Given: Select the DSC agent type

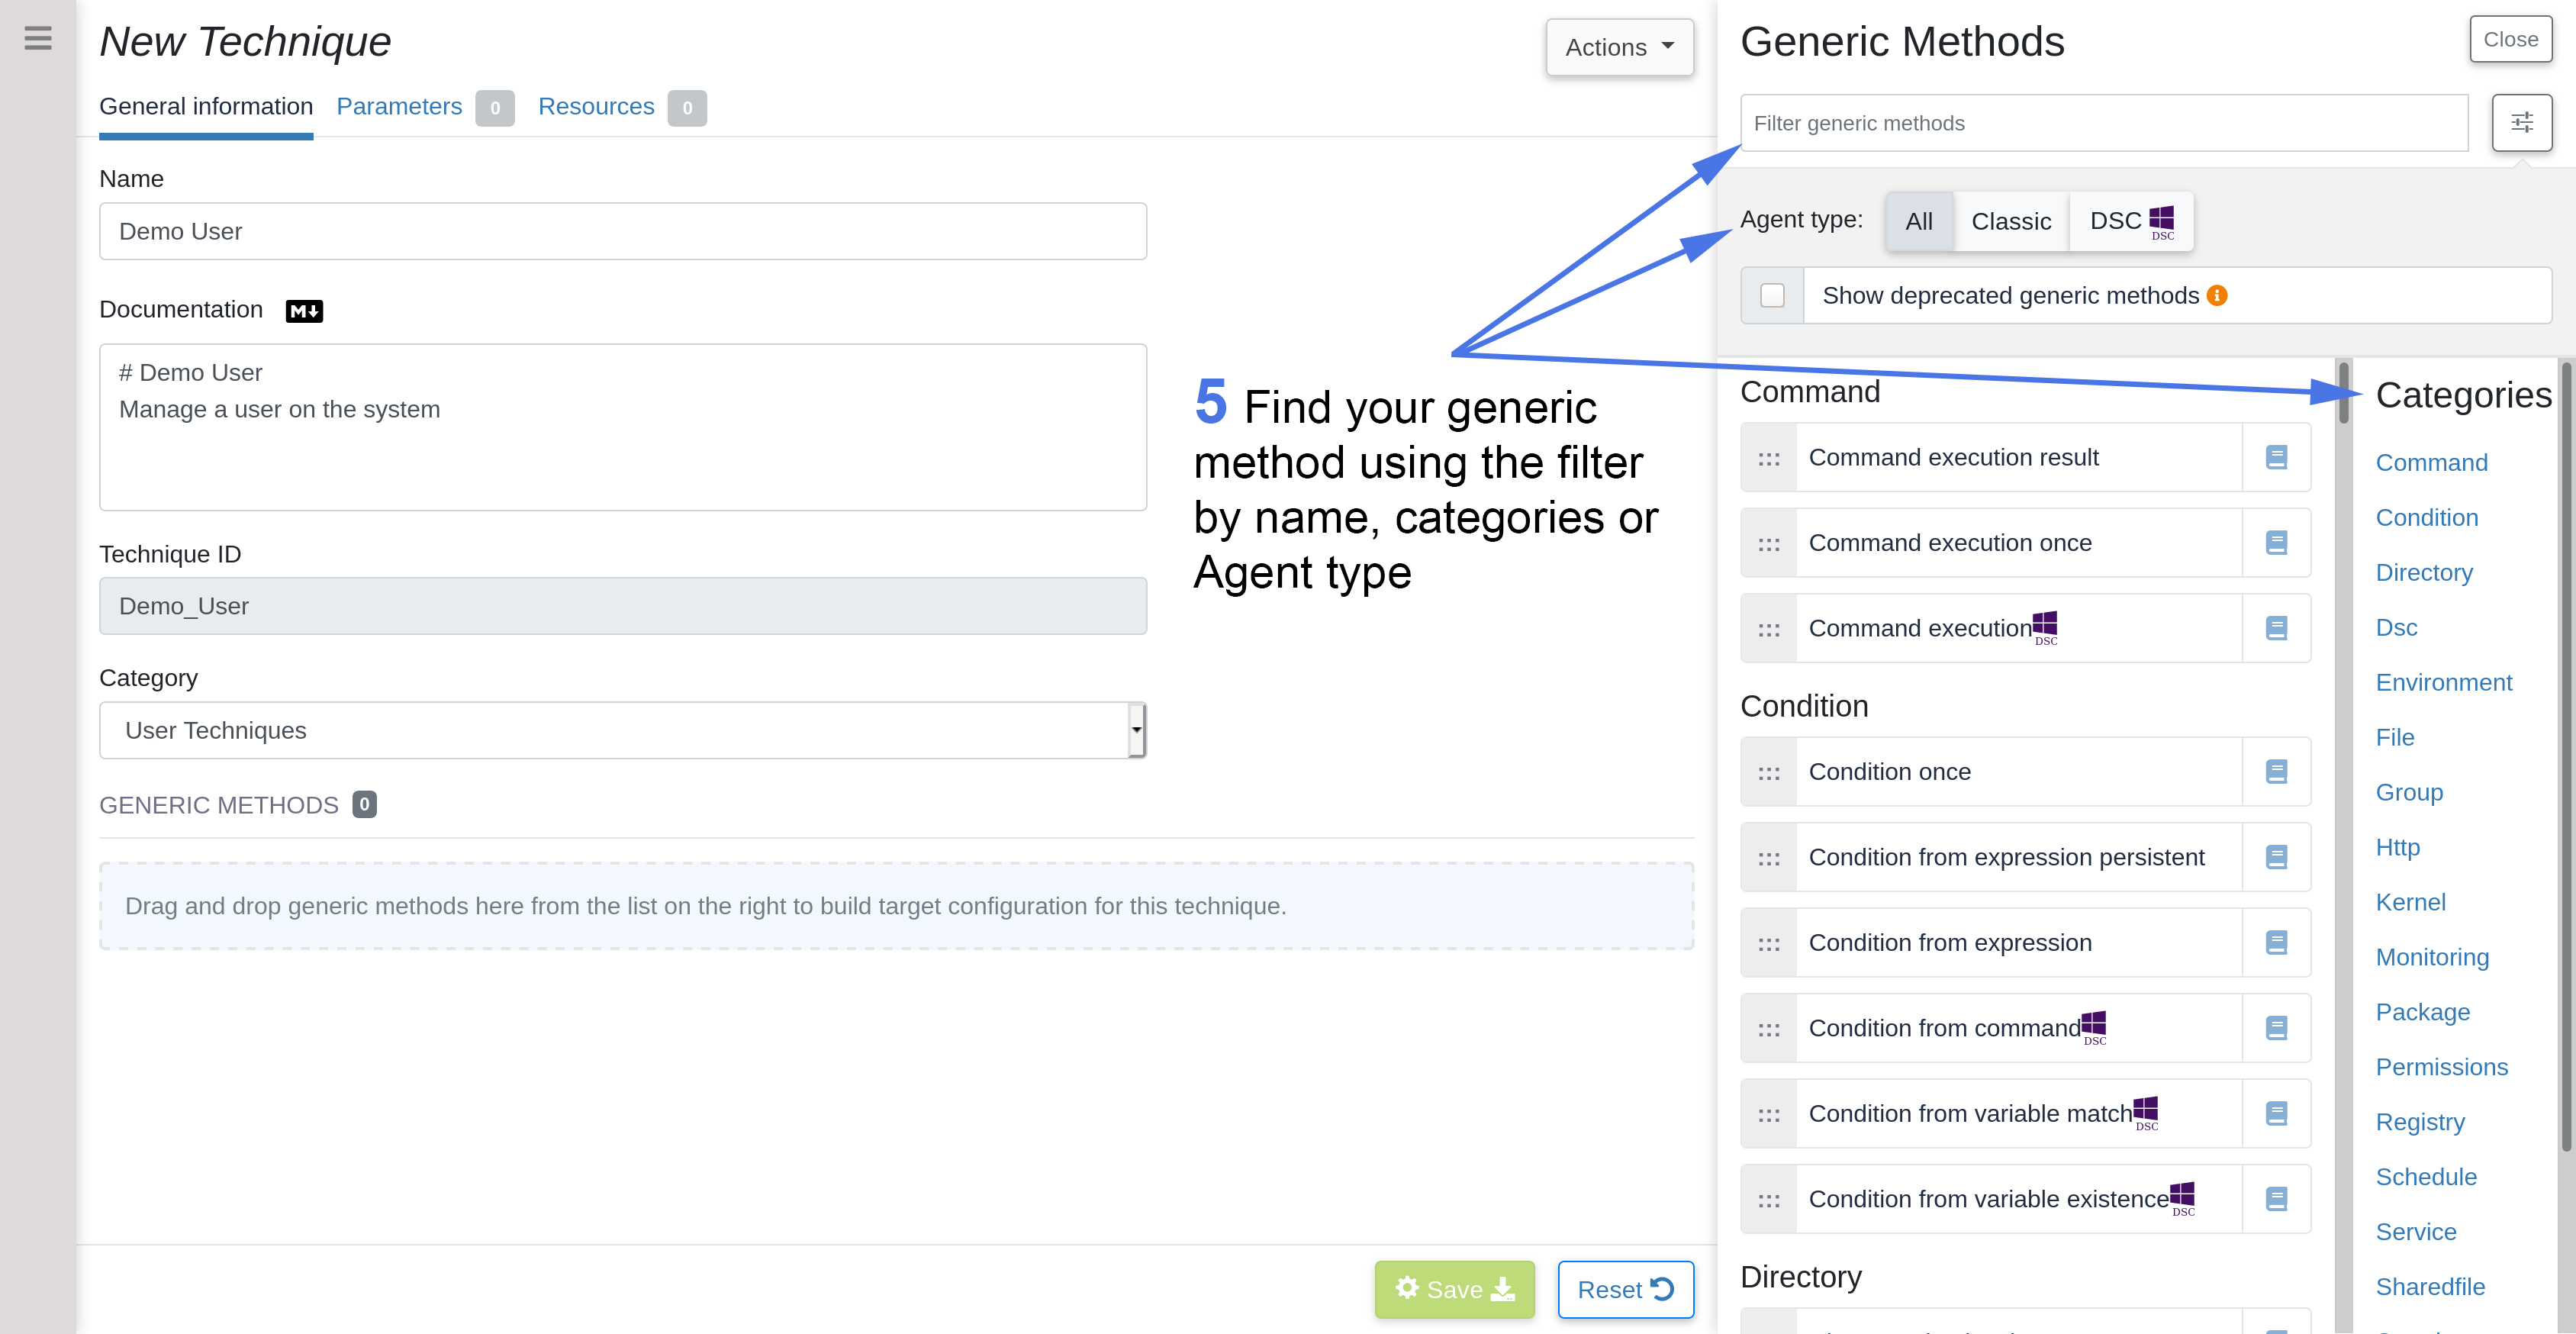Looking at the screenshot, I should (2130, 221).
